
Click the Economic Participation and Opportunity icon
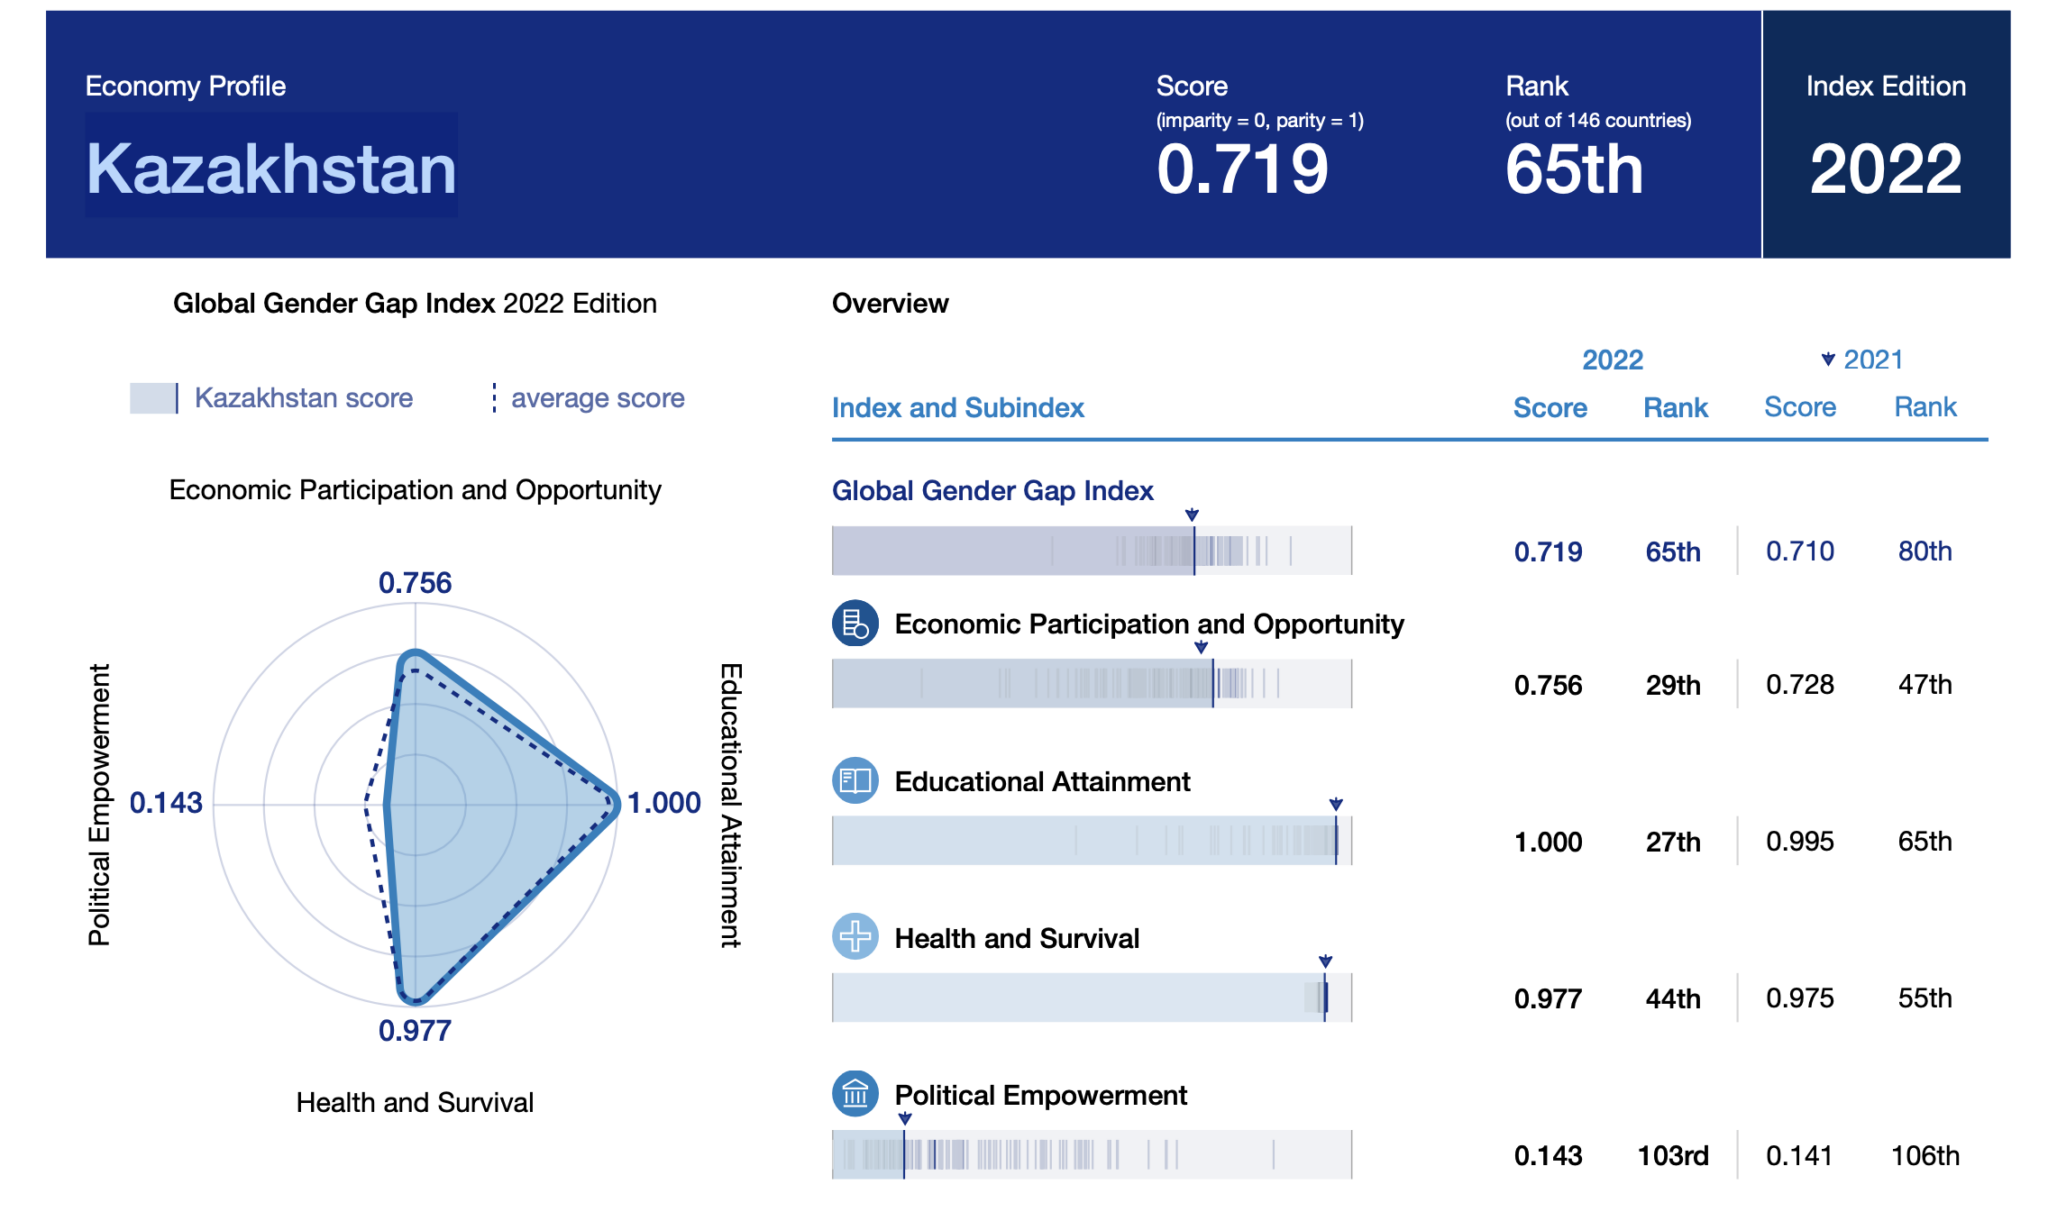[855, 624]
